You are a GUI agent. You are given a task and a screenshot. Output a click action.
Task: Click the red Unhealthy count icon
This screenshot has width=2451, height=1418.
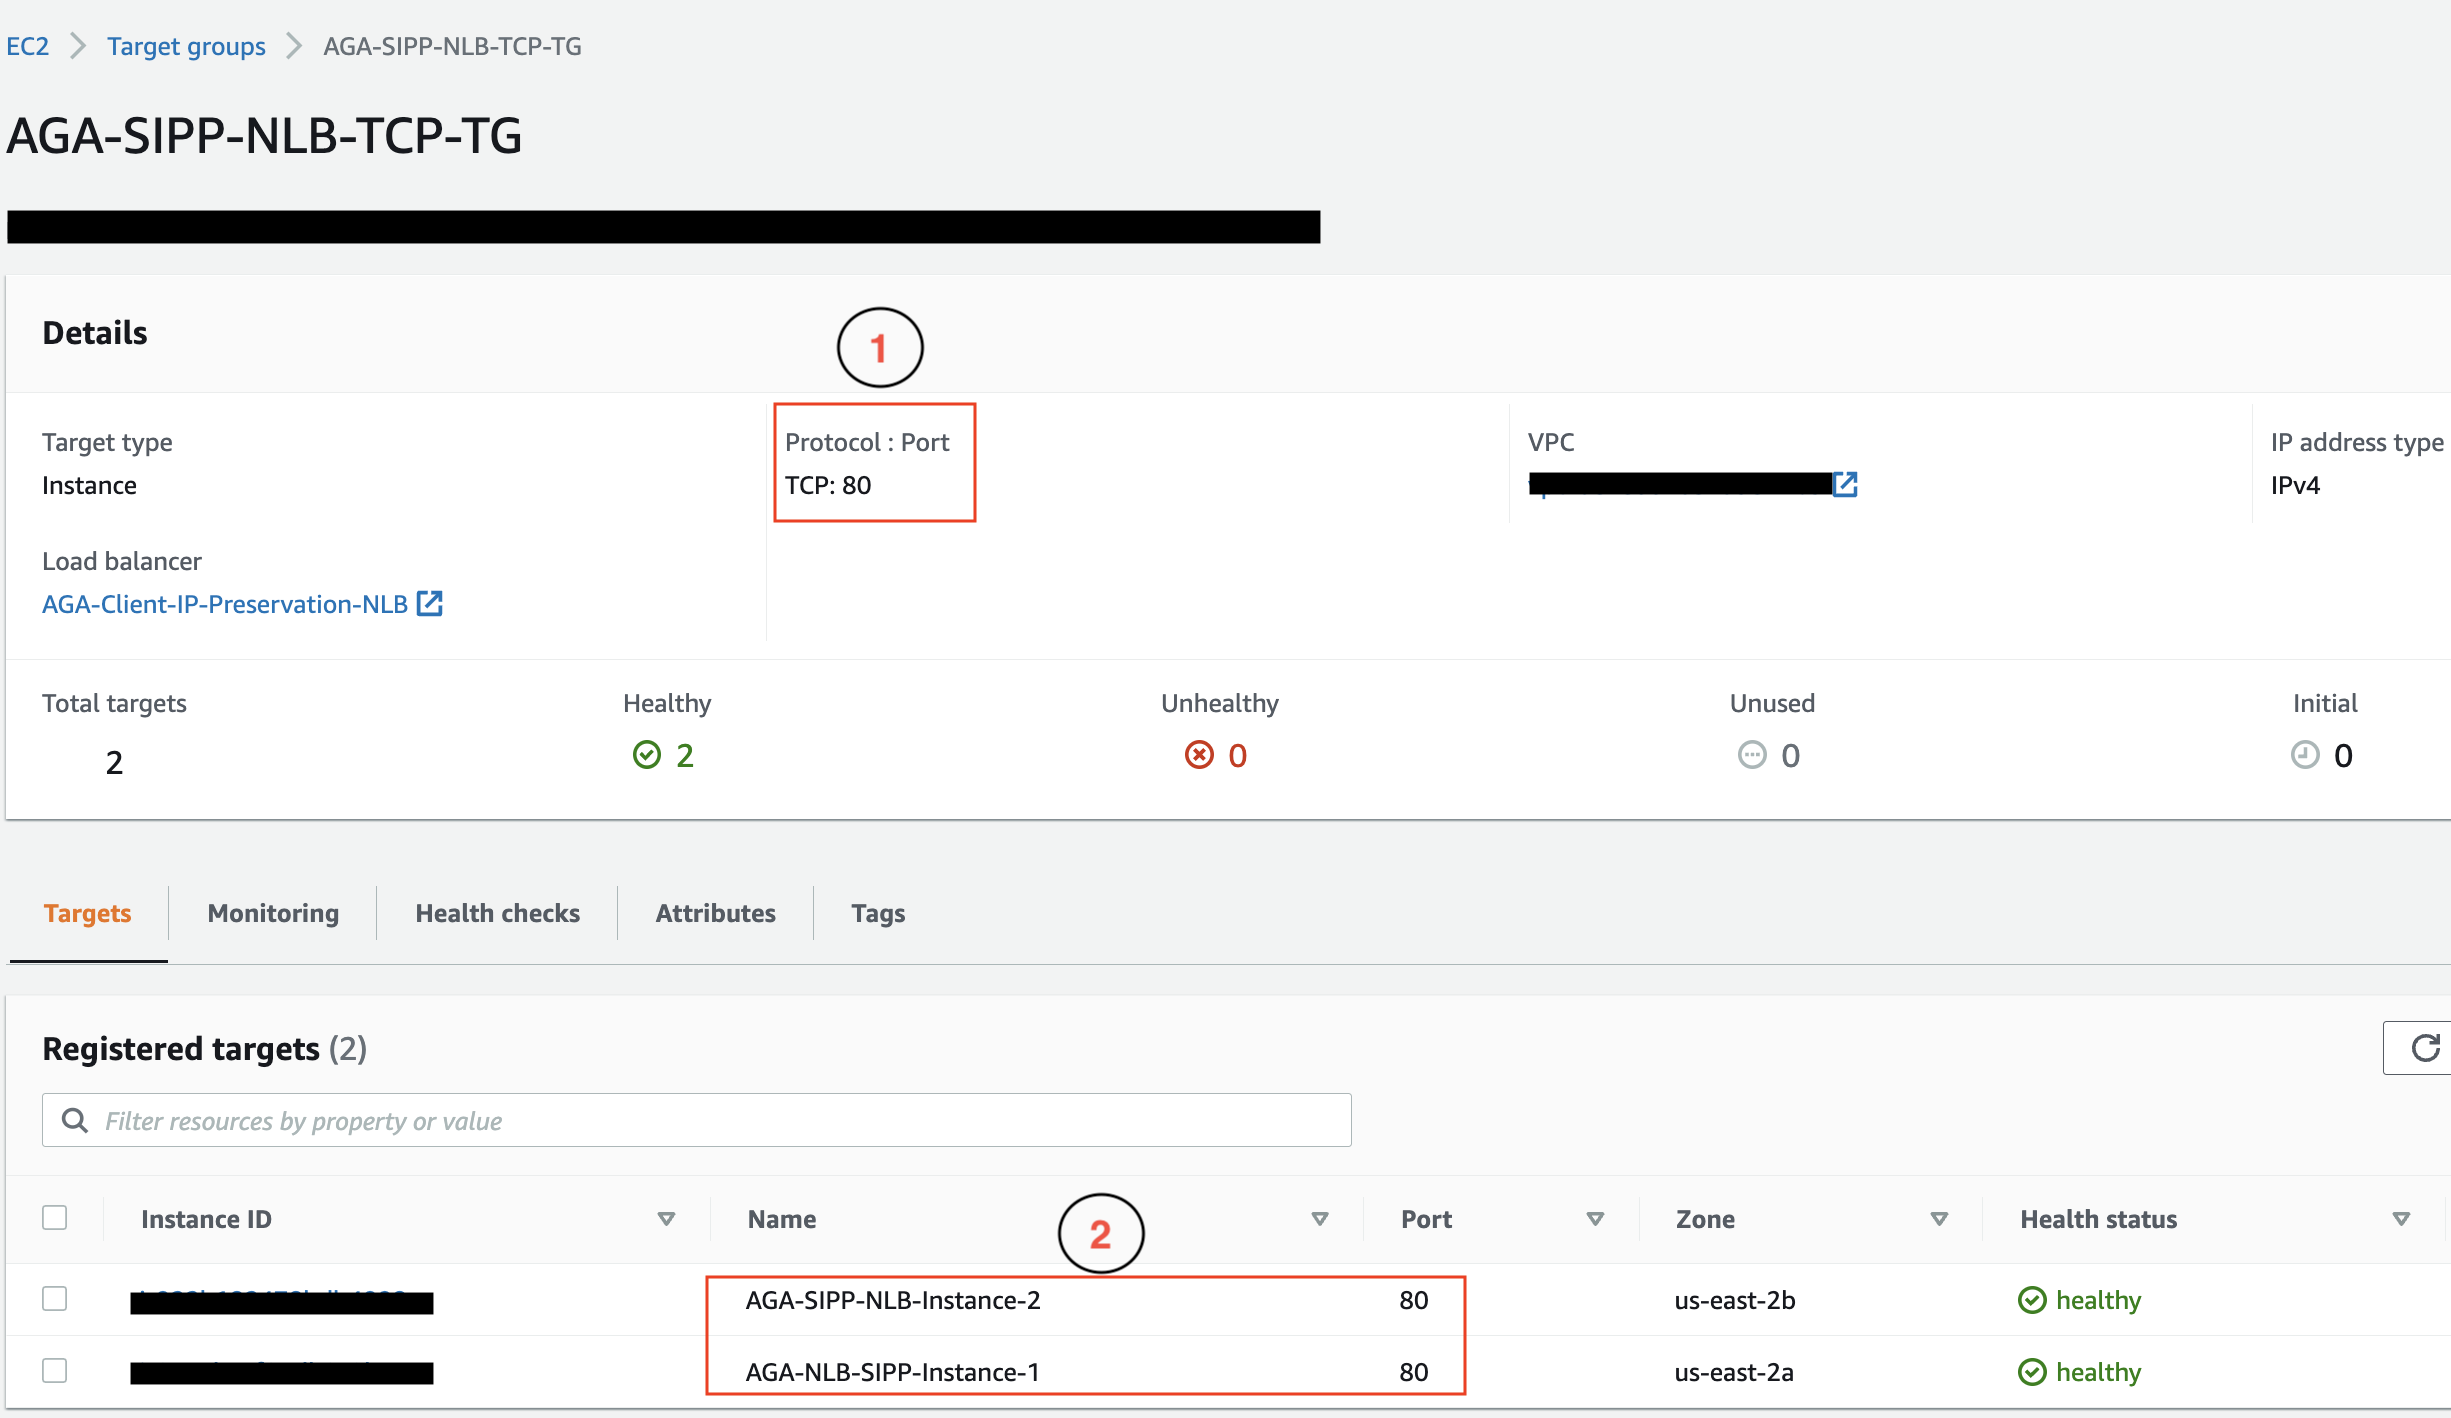1199,755
